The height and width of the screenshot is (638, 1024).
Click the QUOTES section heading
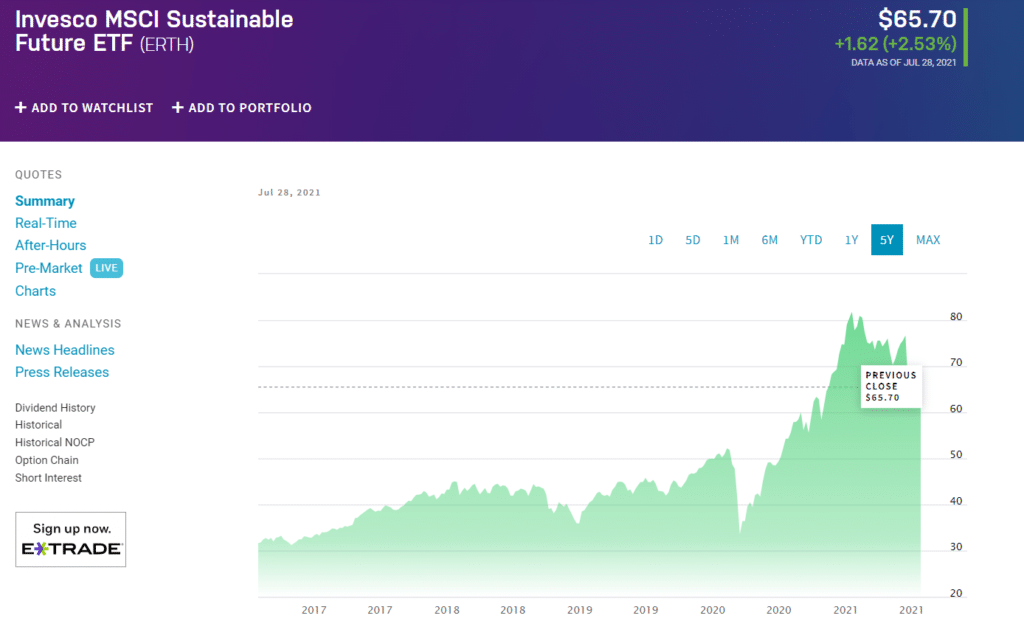coord(39,175)
